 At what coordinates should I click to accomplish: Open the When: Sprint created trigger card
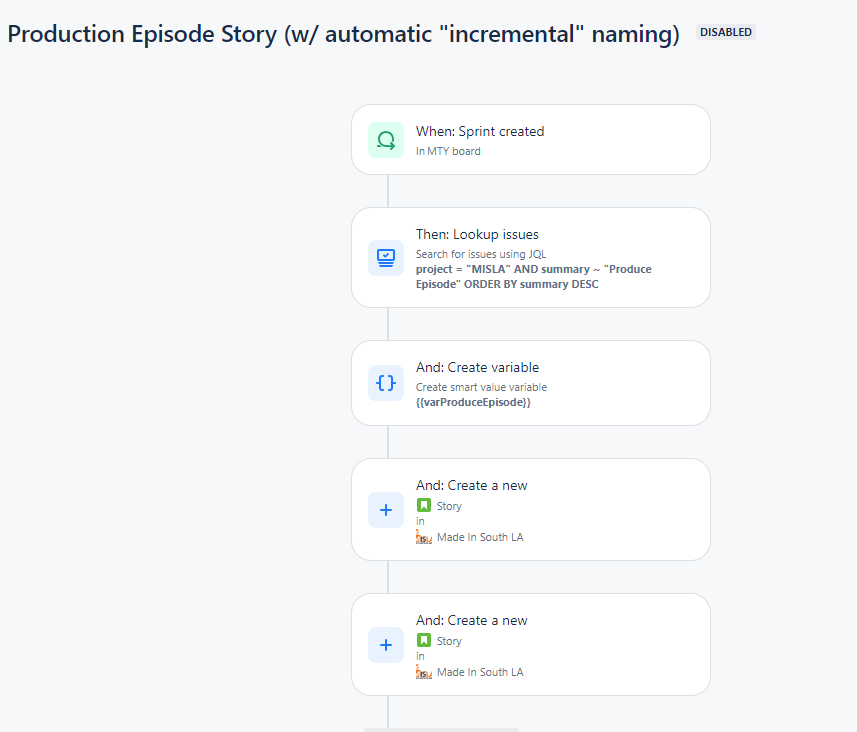click(531, 140)
